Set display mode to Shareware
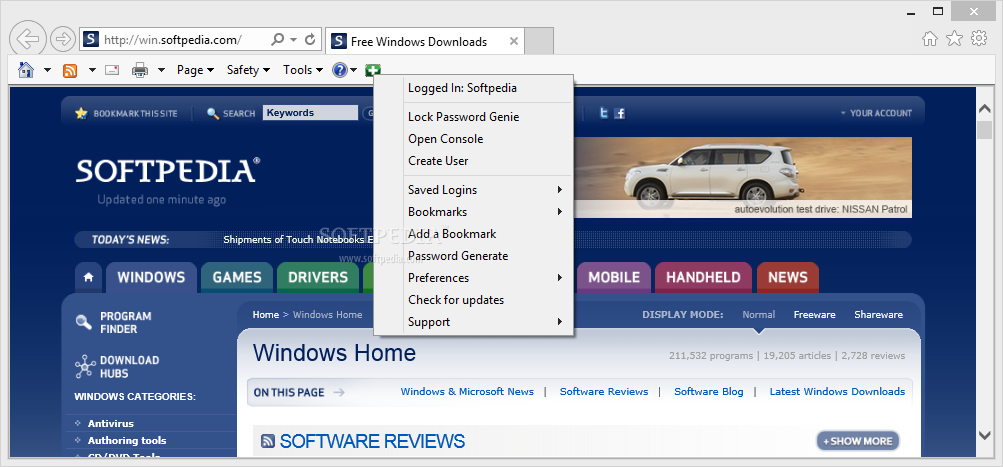 878,315
